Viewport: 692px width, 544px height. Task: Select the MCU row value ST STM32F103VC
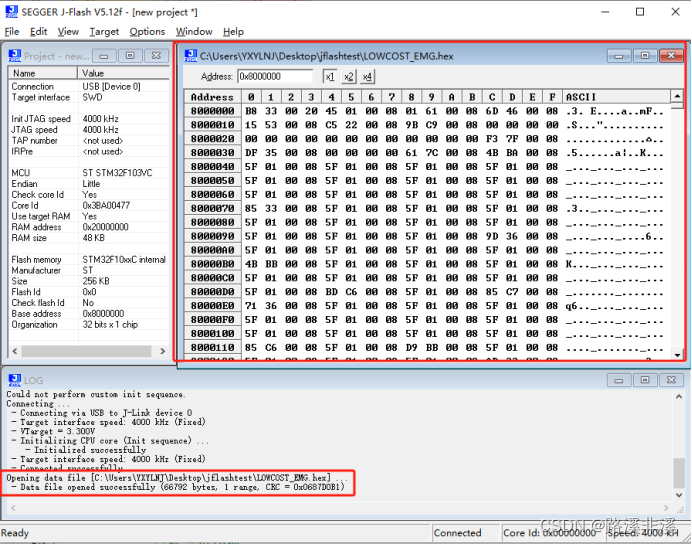point(117,173)
